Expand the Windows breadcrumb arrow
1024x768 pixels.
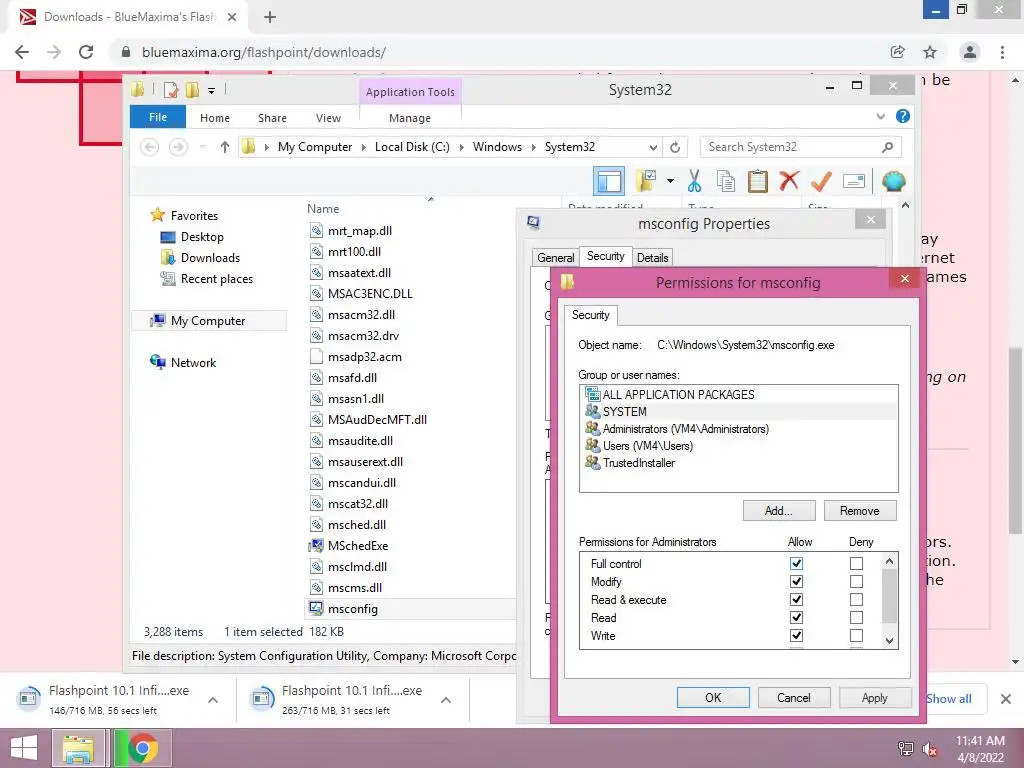(534, 147)
